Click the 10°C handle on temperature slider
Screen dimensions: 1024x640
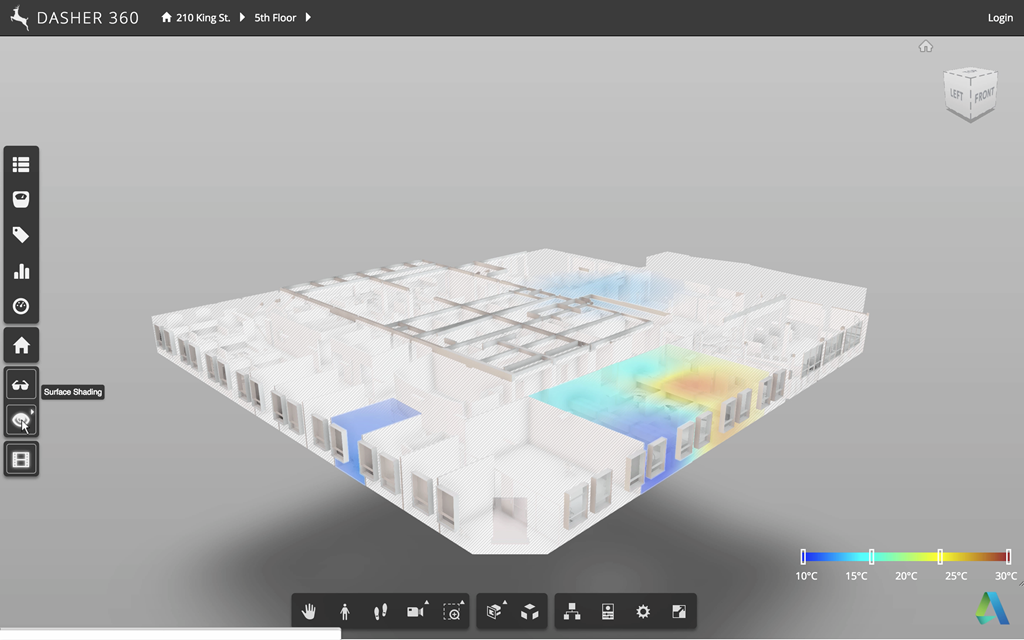[803, 556]
